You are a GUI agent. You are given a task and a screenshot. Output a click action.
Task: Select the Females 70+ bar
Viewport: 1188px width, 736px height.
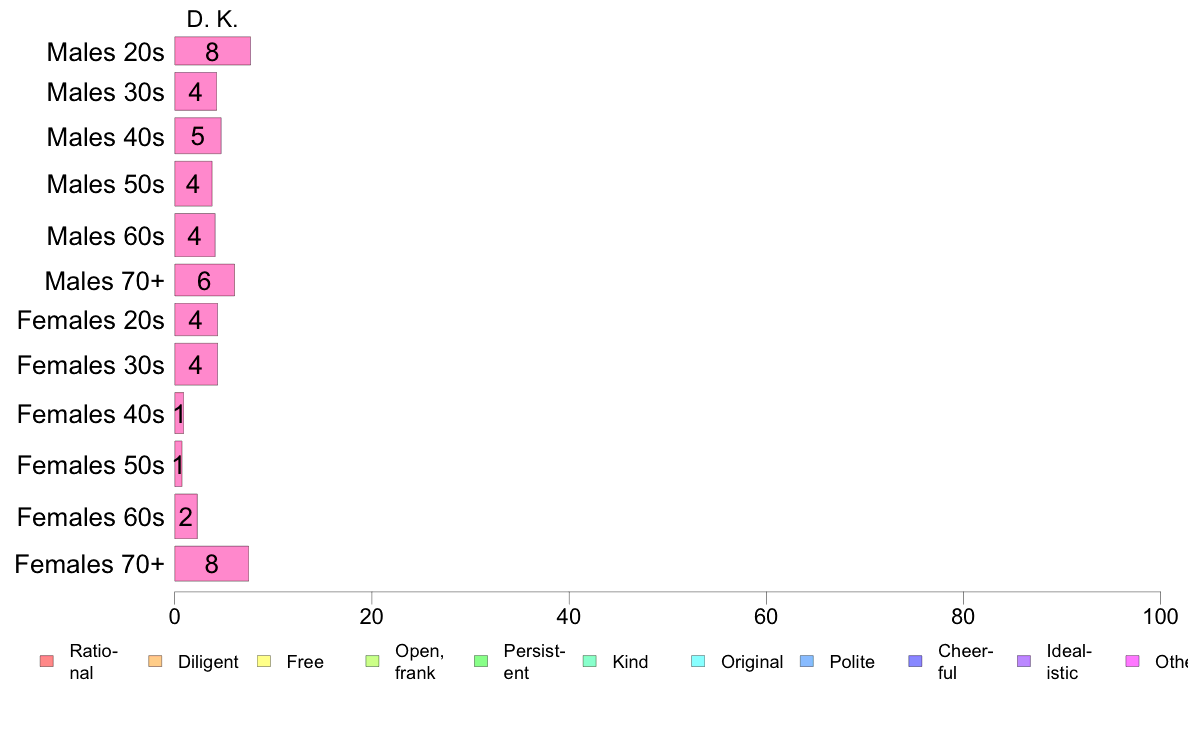(x=211, y=564)
